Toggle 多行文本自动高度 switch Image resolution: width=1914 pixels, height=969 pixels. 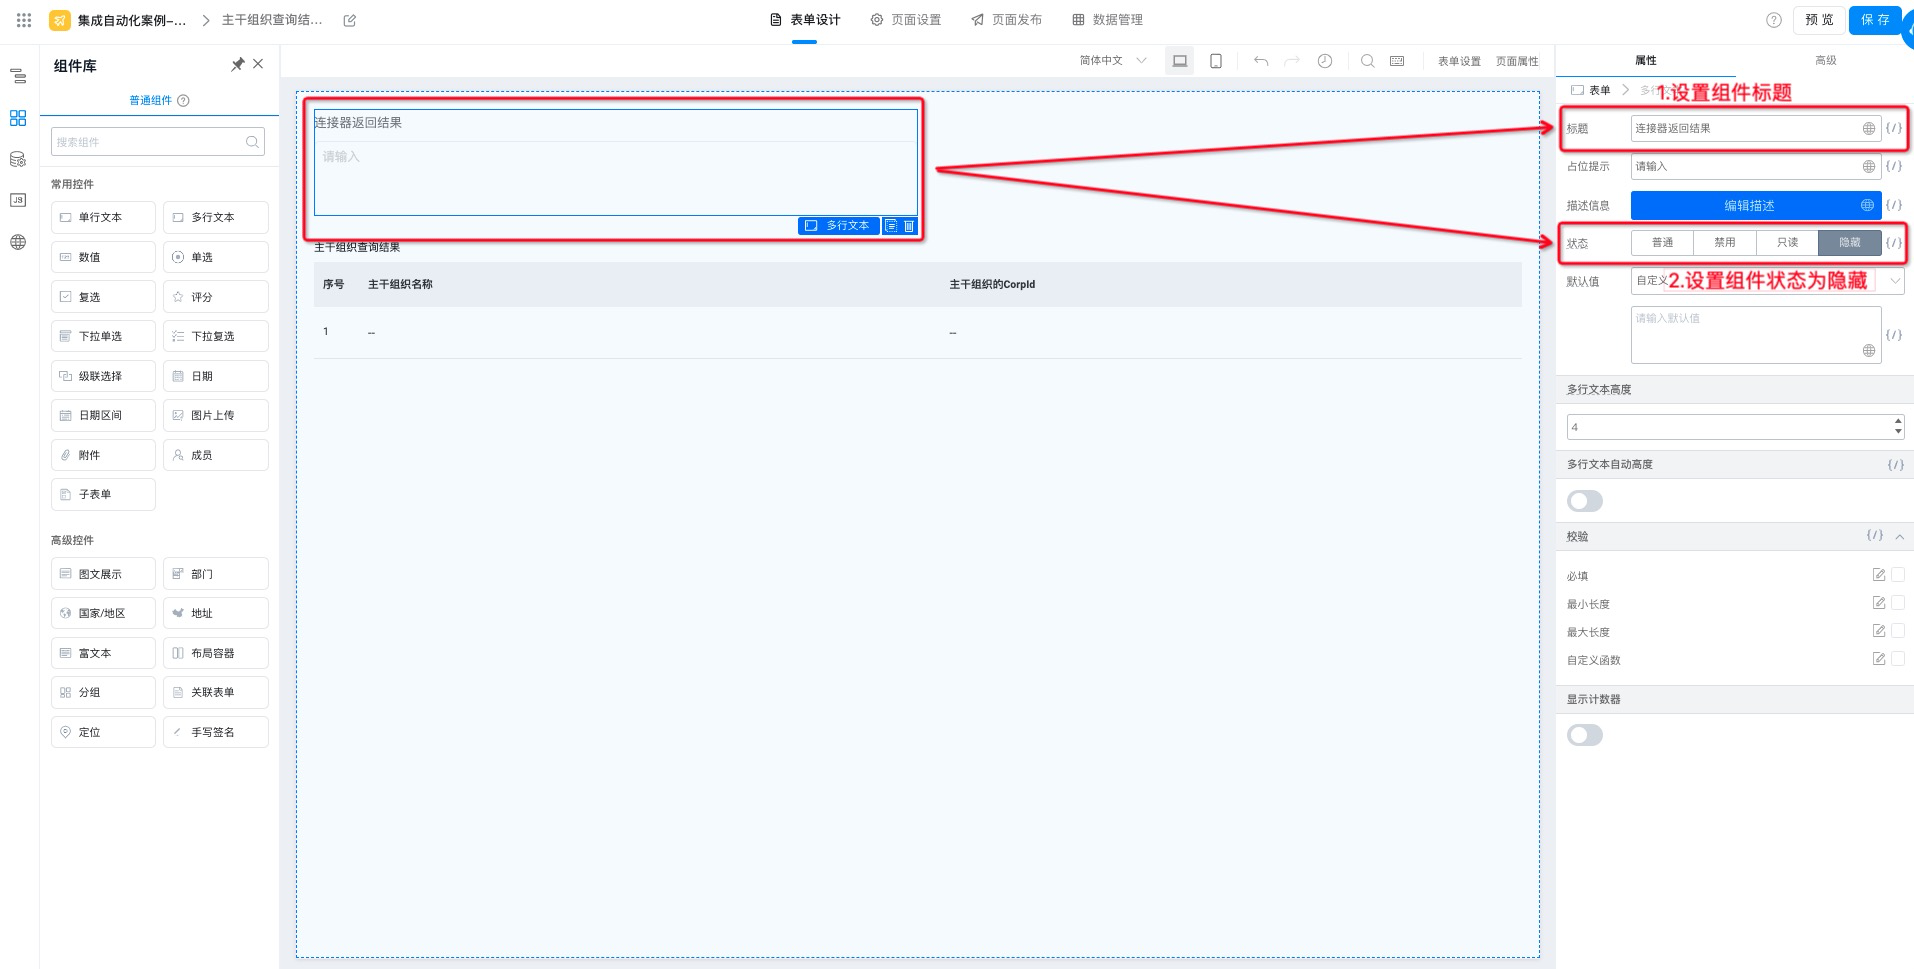pos(1584,501)
